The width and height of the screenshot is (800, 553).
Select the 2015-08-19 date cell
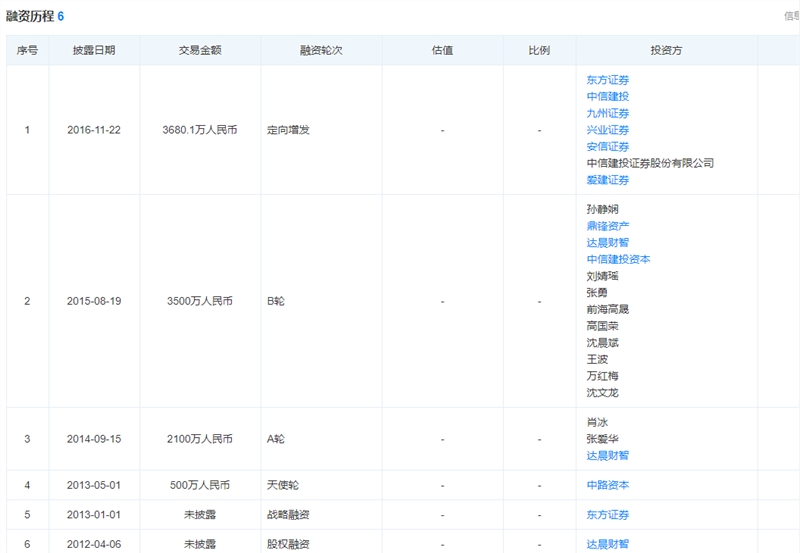(94, 301)
